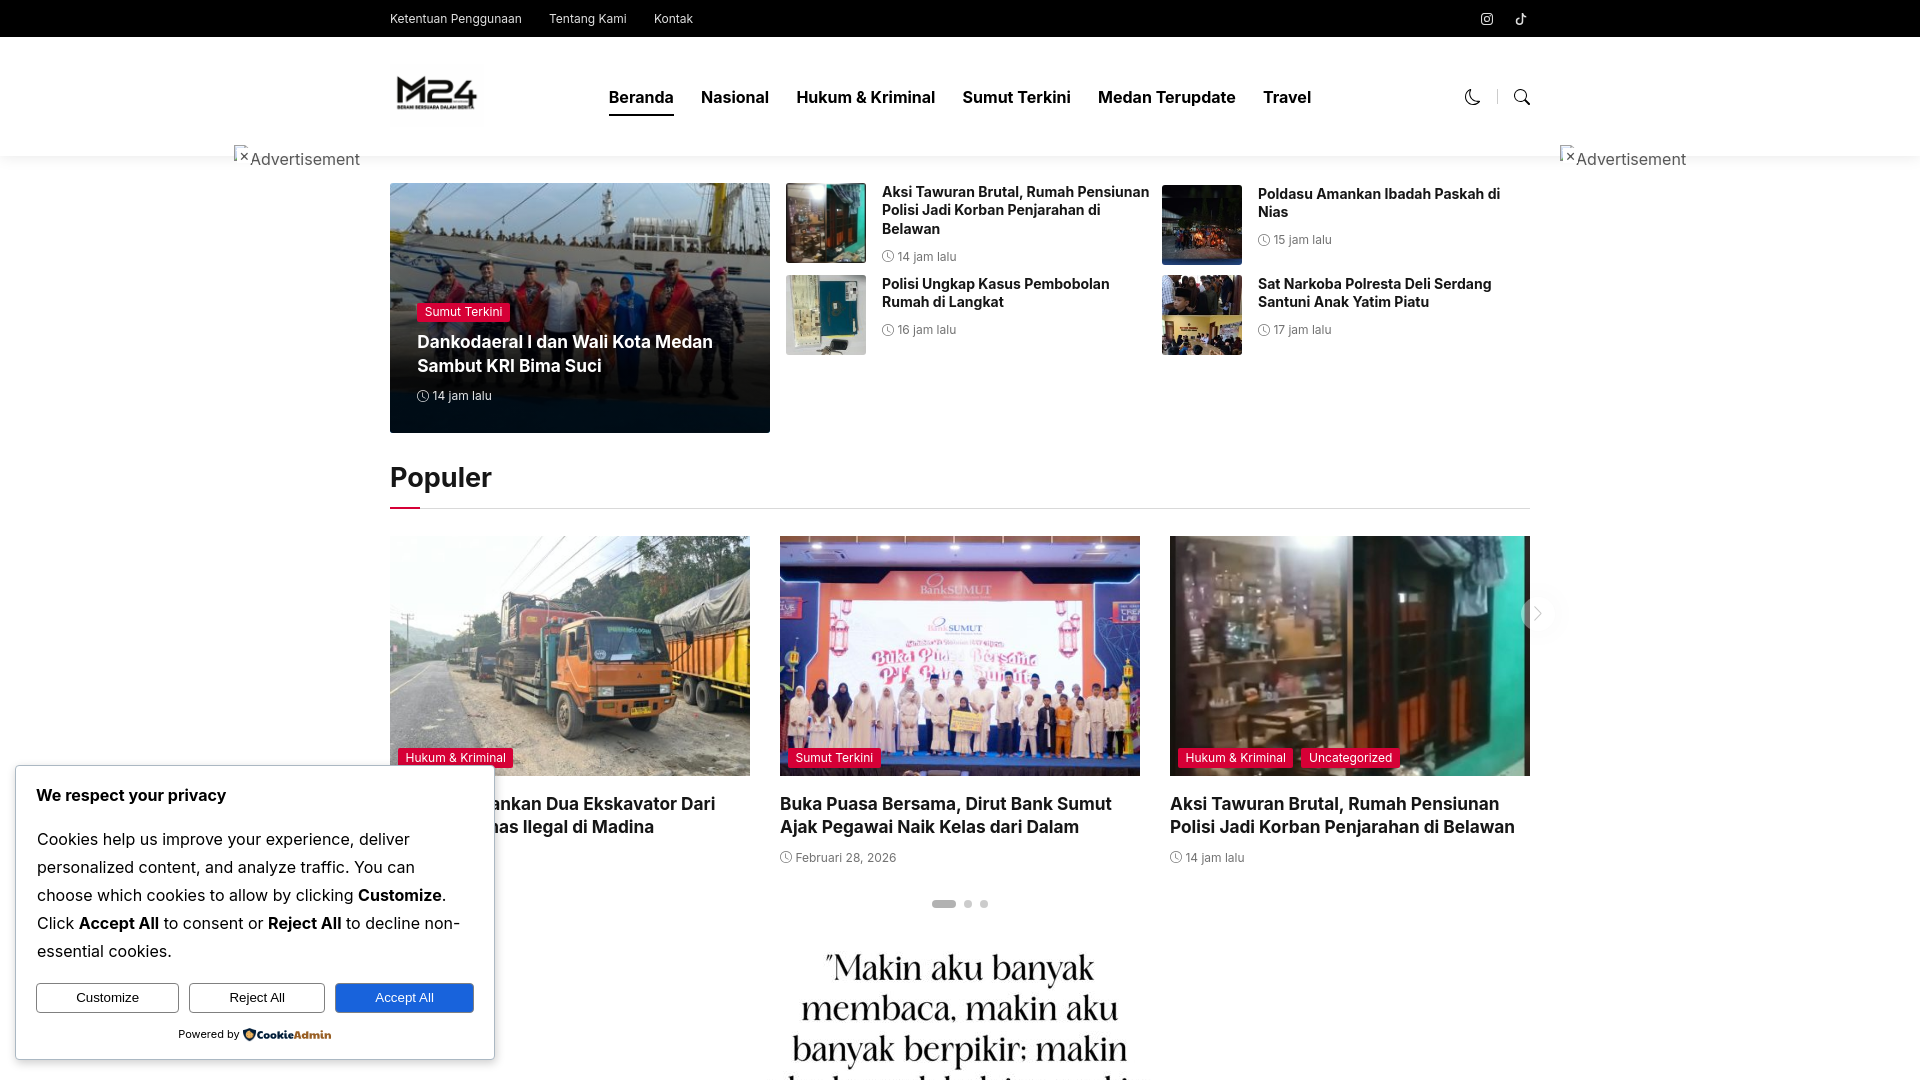Image resolution: width=1920 pixels, height=1080 pixels.
Task: Open thumbnail for Sat Narkoba Polresta story
Action: click(1202, 315)
